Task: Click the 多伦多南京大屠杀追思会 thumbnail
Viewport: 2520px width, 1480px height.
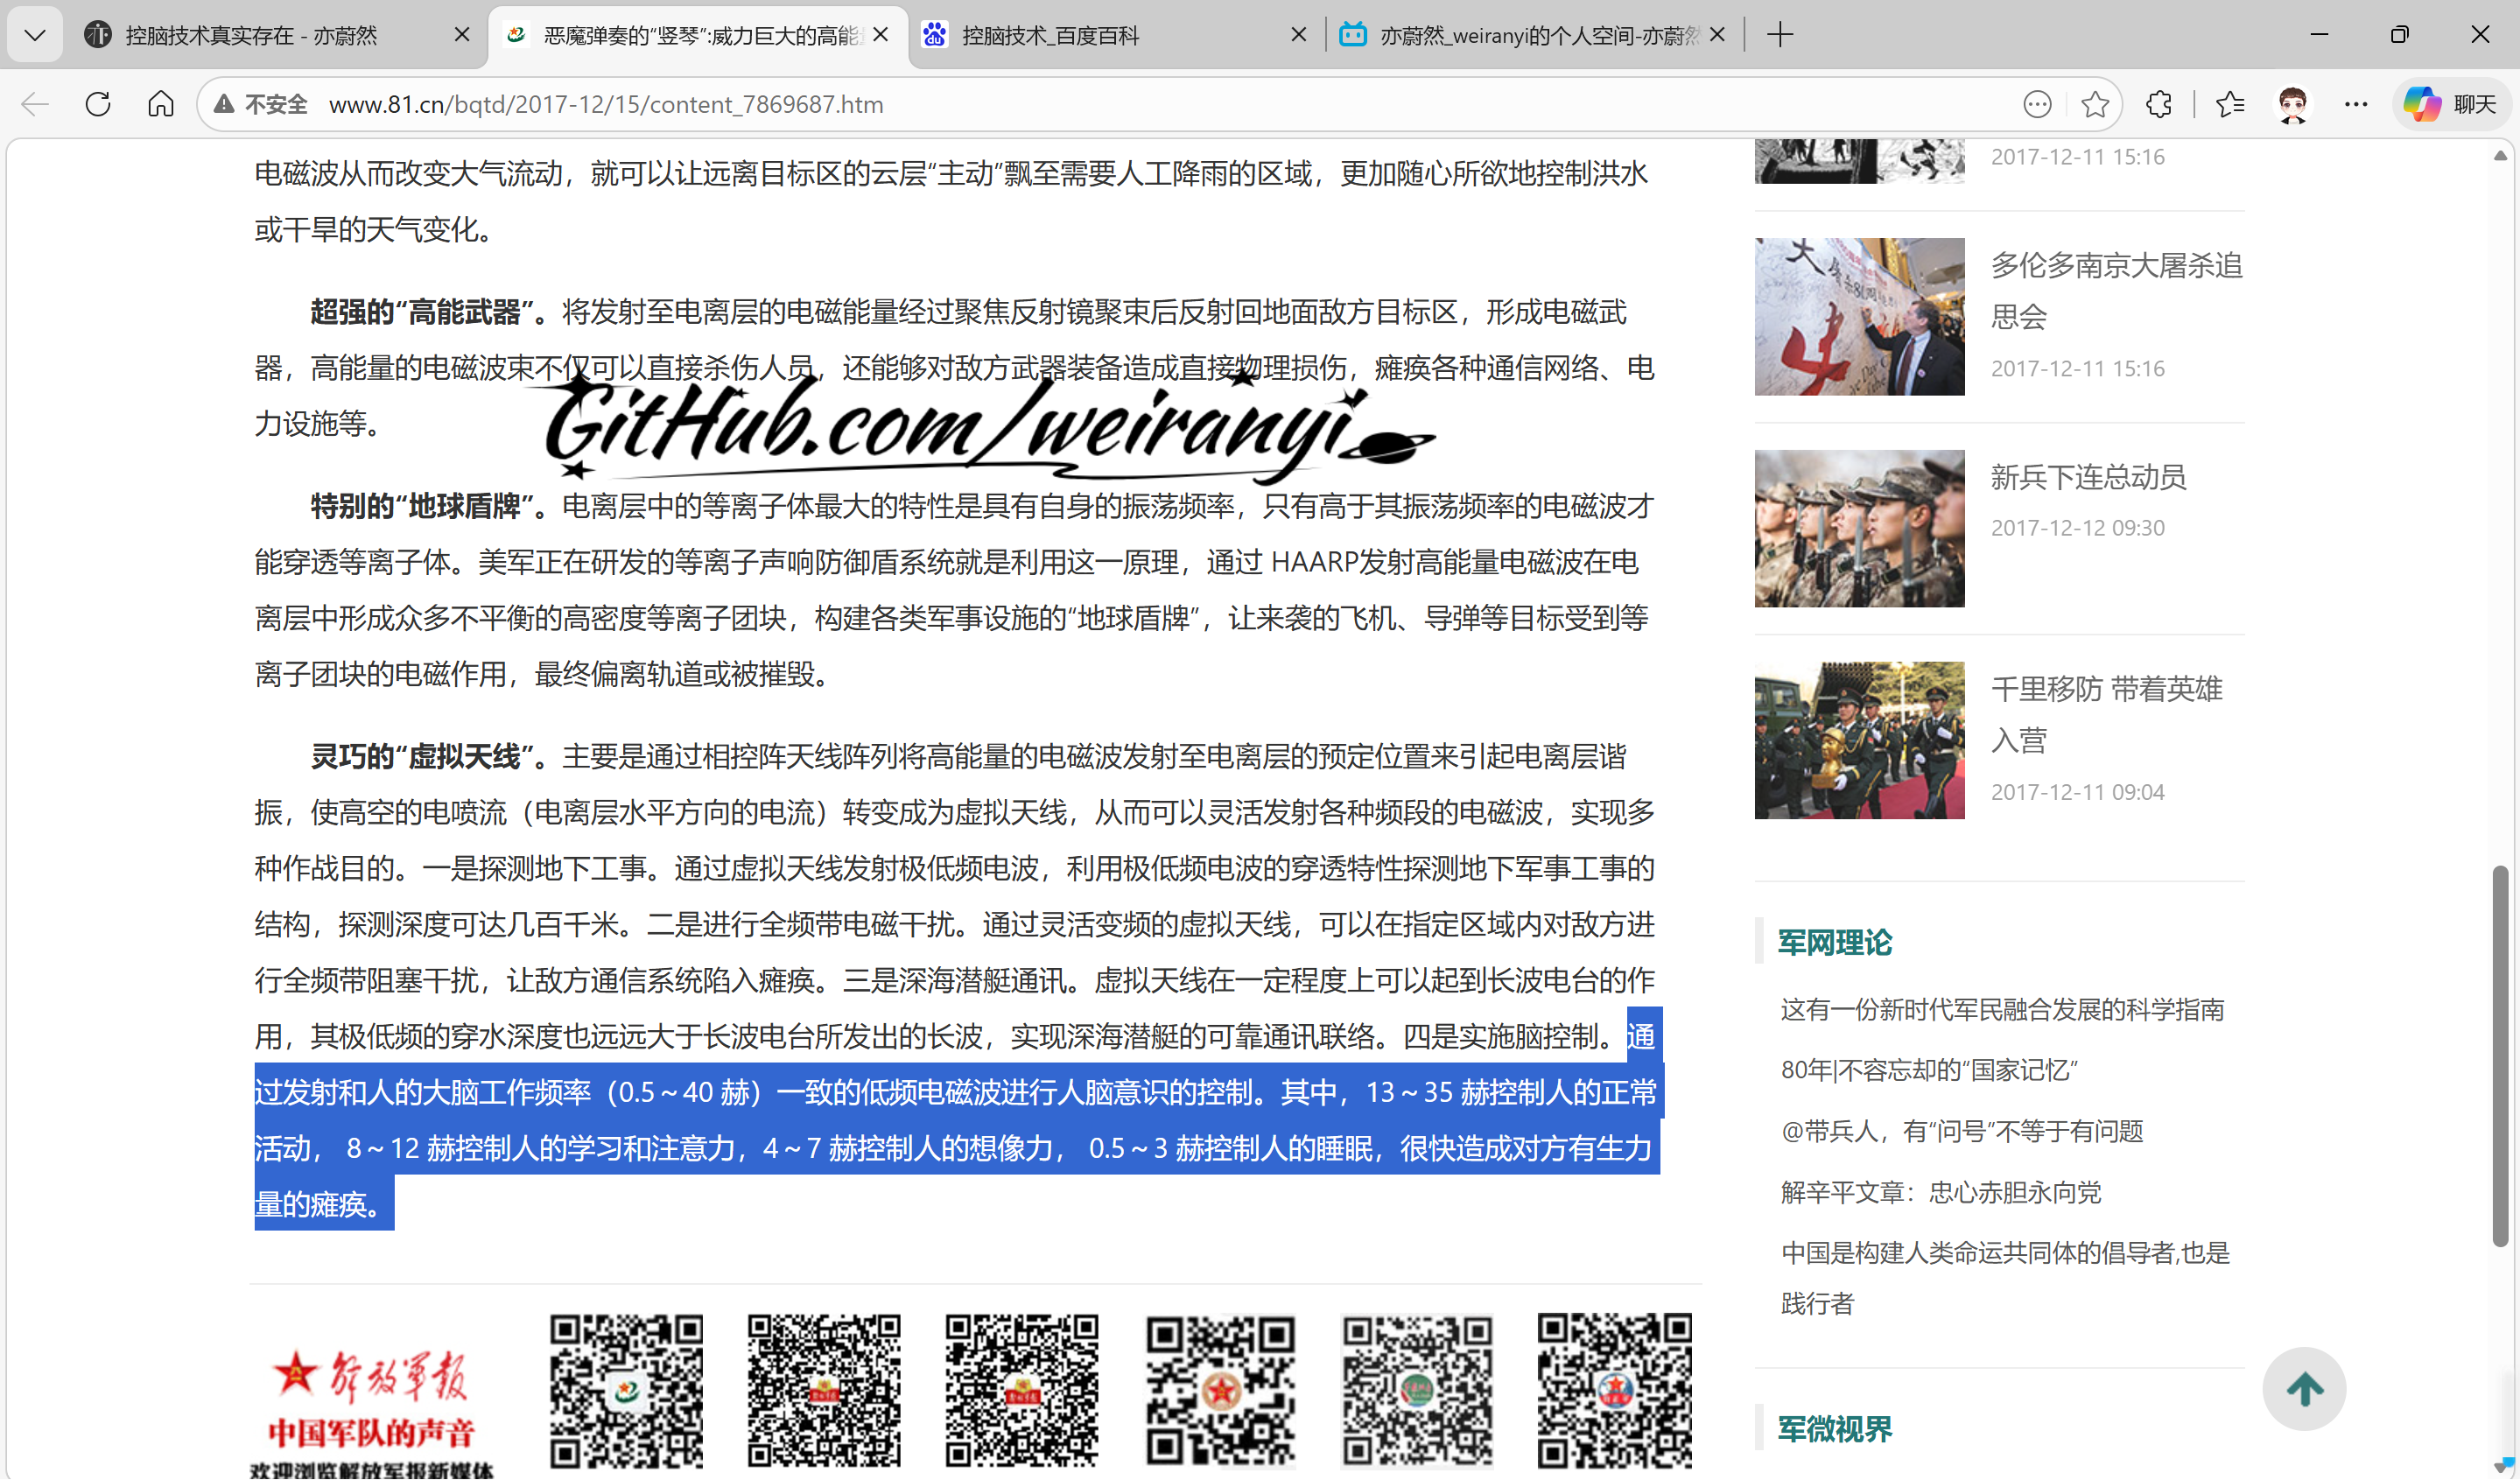Action: click(x=1858, y=316)
